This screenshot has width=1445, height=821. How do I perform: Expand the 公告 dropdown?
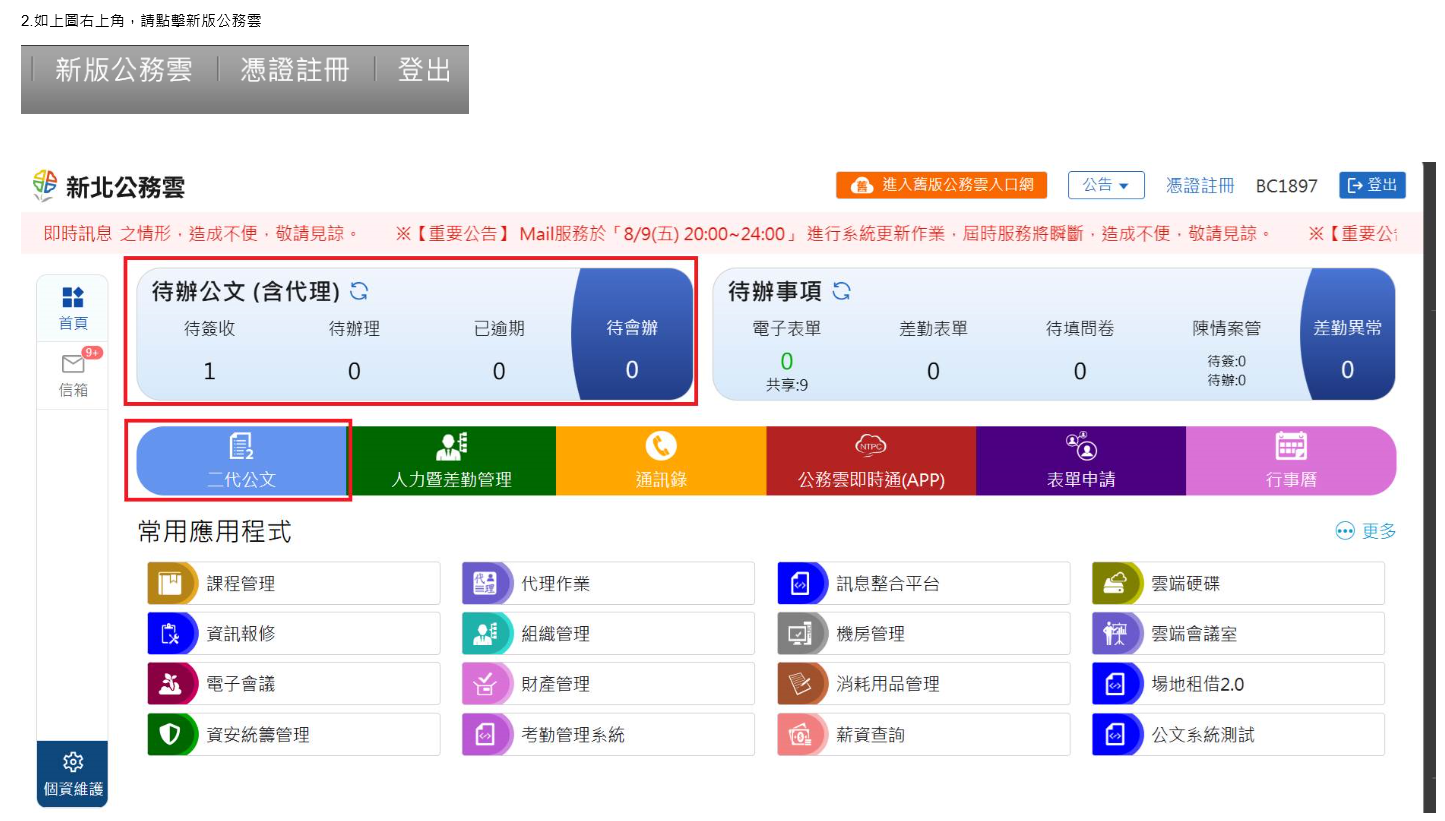tap(1106, 185)
